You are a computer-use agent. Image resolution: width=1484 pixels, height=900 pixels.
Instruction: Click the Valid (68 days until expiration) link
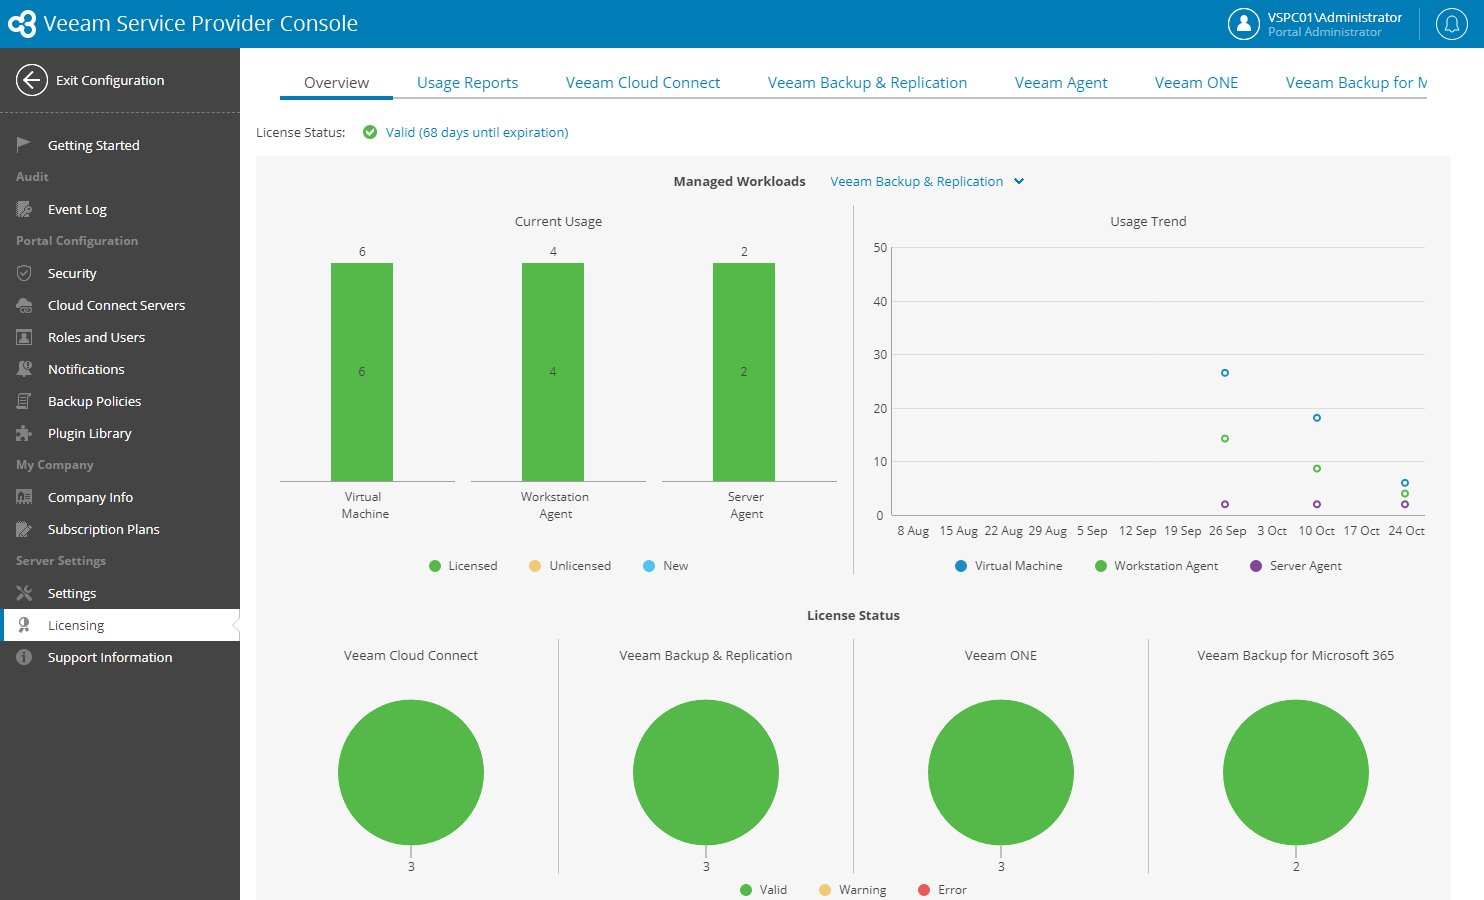(477, 132)
